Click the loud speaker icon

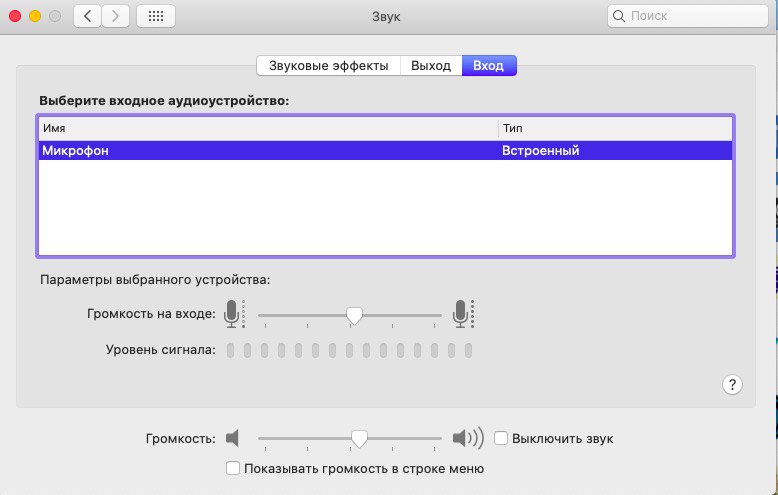point(467,438)
